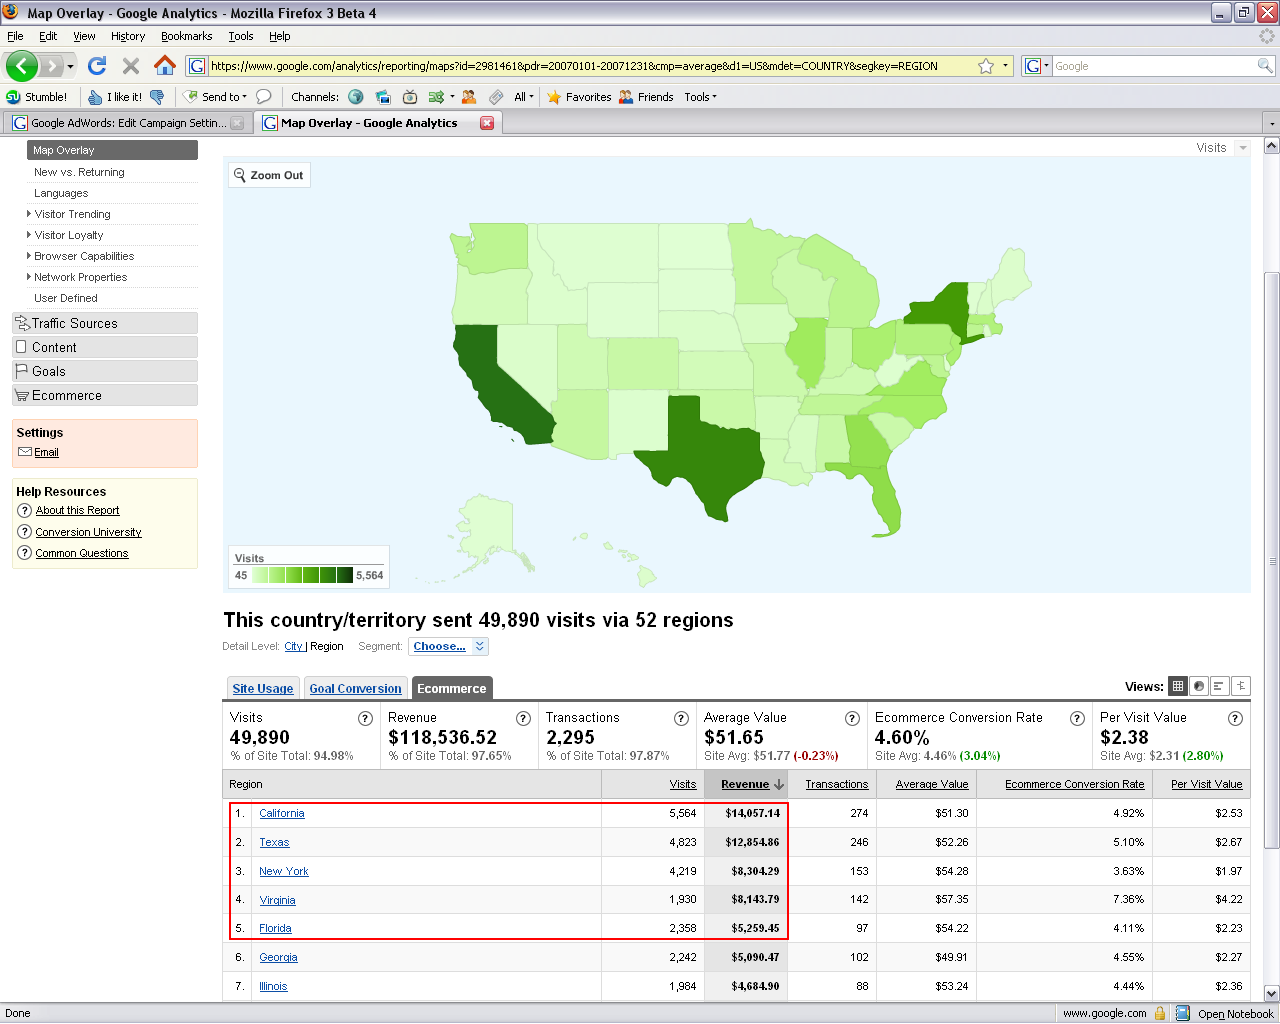Open the Home page icon
1280x1024 pixels.
pos(165,65)
